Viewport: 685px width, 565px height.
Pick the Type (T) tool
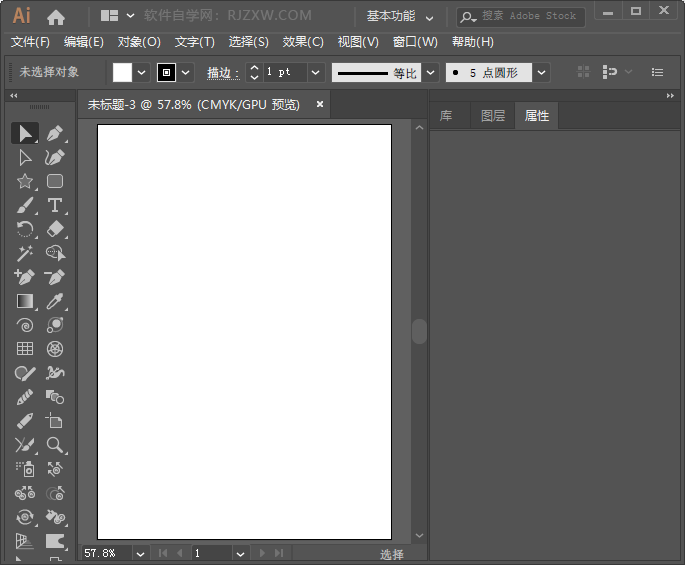point(55,205)
